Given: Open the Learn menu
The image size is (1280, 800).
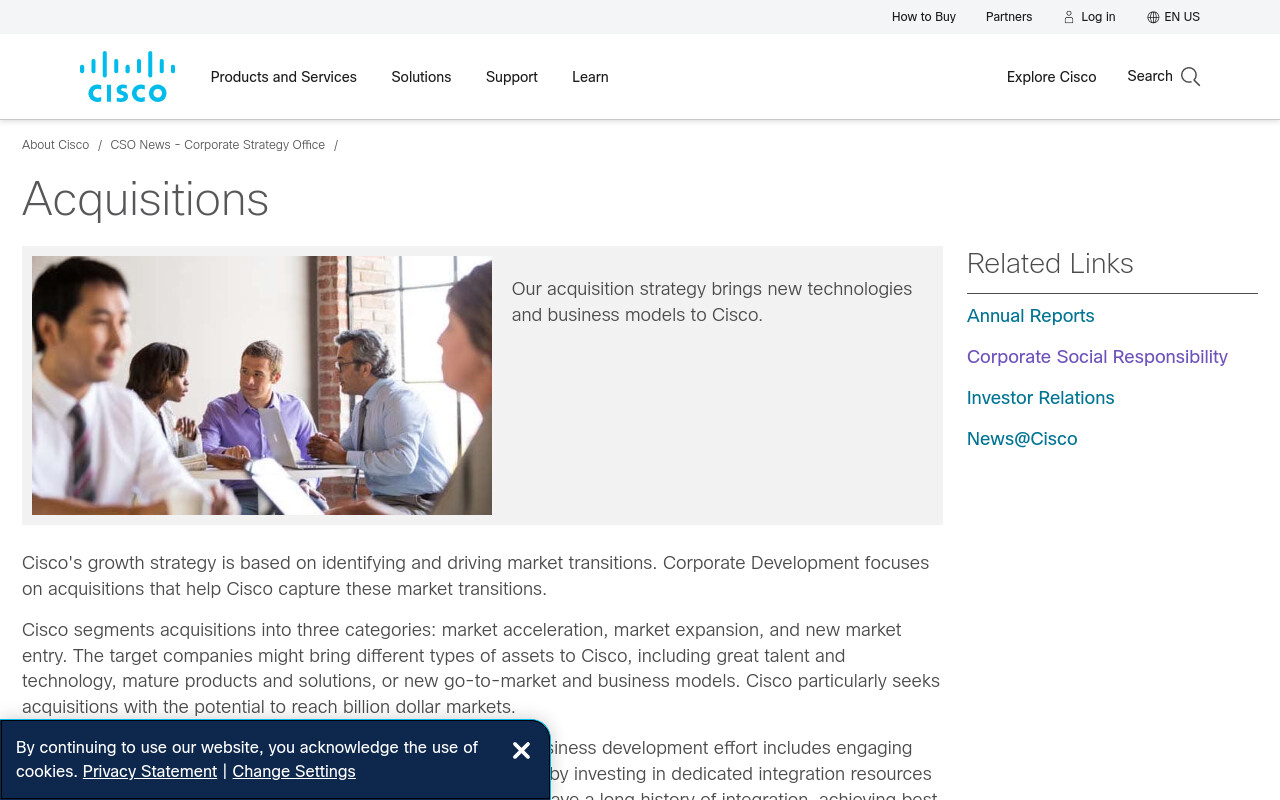Looking at the screenshot, I should [590, 77].
